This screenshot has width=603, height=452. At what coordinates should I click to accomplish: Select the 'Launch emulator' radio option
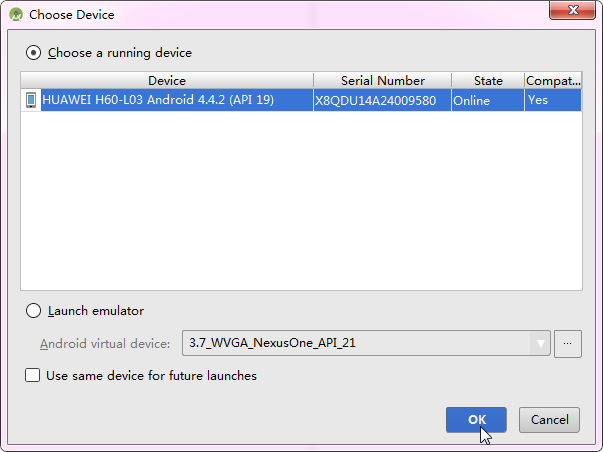tap(34, 311)
